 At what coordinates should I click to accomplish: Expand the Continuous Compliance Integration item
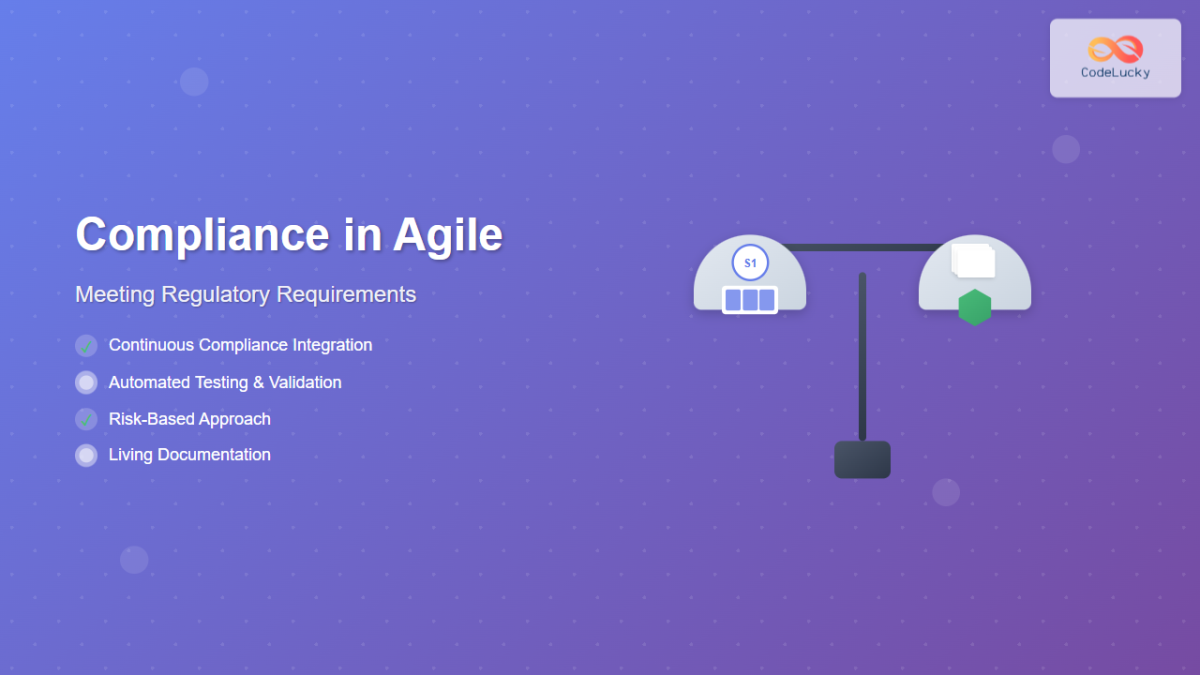(x=240, y=345)
